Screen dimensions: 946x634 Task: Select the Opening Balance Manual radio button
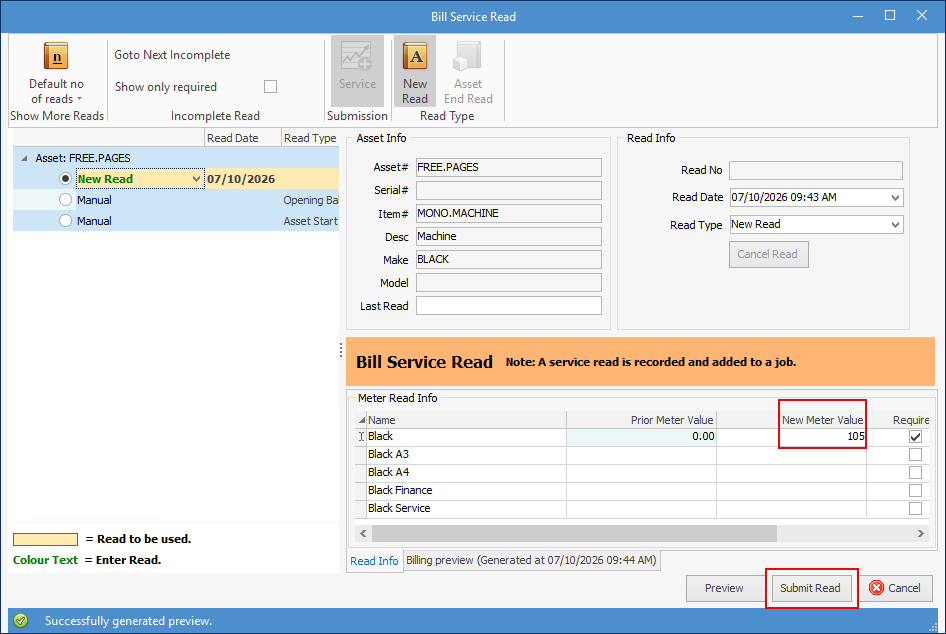coord(65,200)
